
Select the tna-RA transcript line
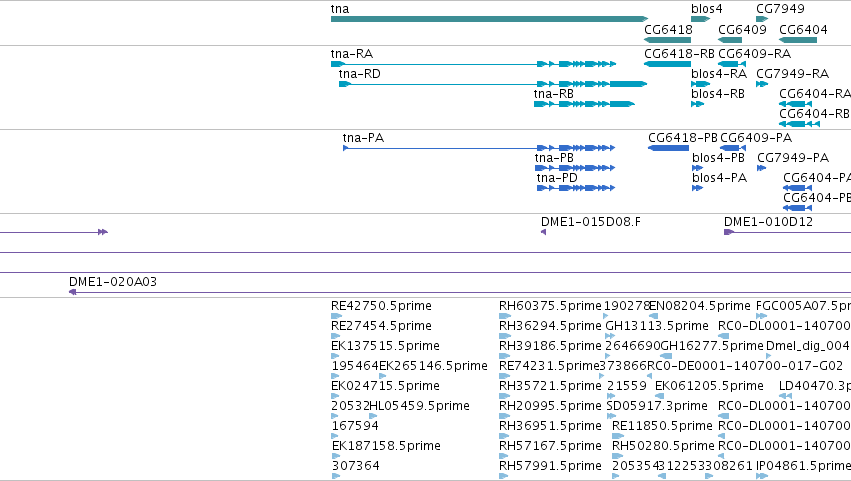(x=473, y=64)
